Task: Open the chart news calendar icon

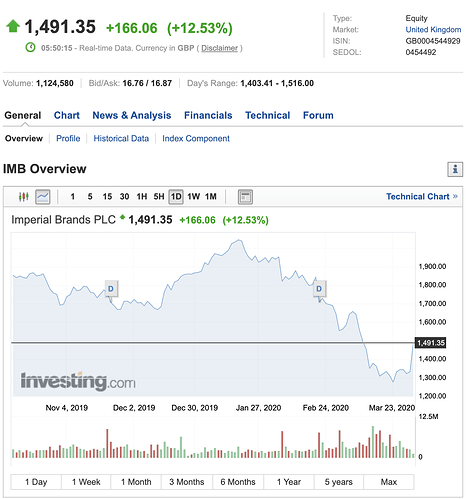Action: click(245, 197)
